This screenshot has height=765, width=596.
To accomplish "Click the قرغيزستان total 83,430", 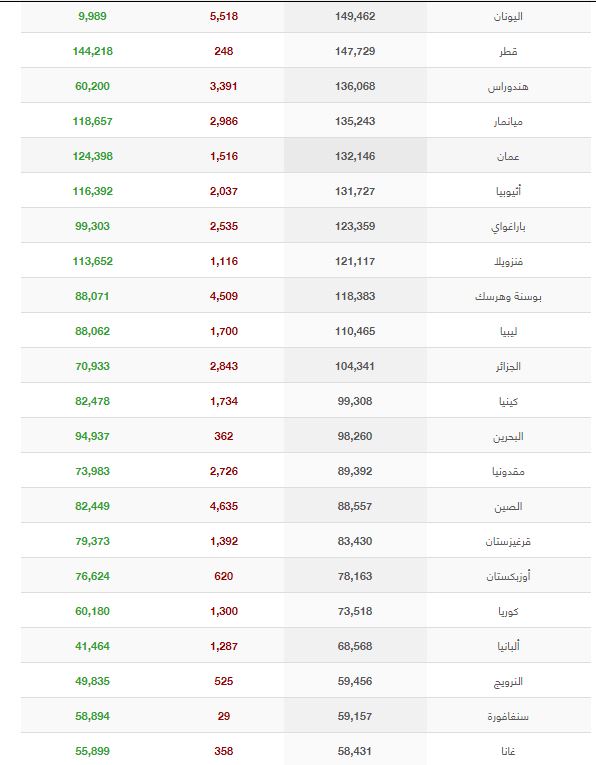I will [x=355, y=541].
